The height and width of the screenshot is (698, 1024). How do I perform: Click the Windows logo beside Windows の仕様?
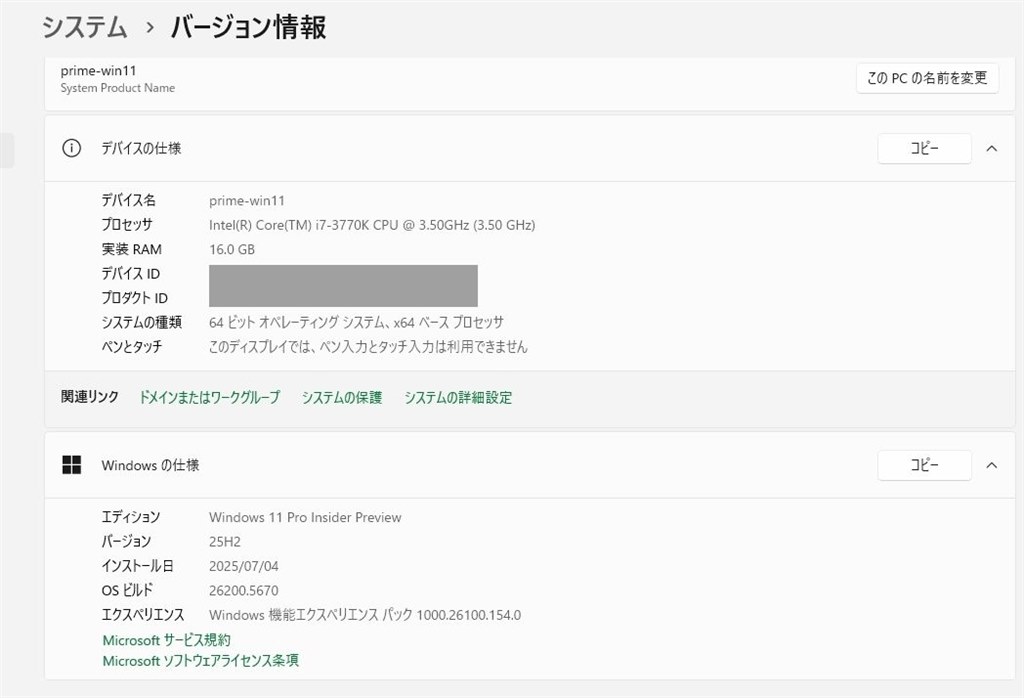coord(73,465)
